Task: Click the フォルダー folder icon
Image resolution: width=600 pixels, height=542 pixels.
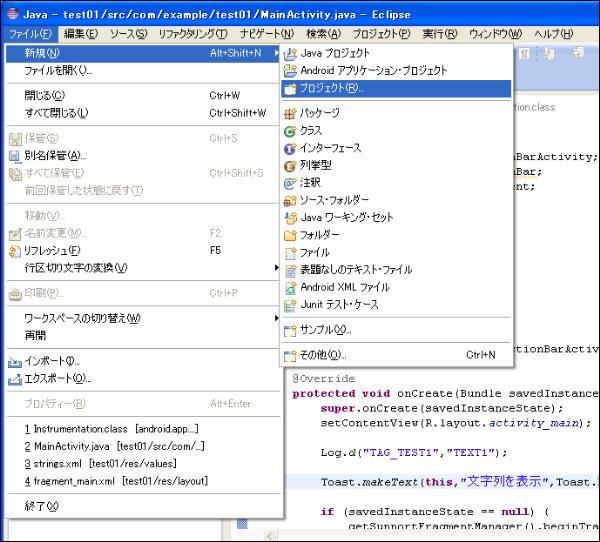Action: [x=290, y=235]
